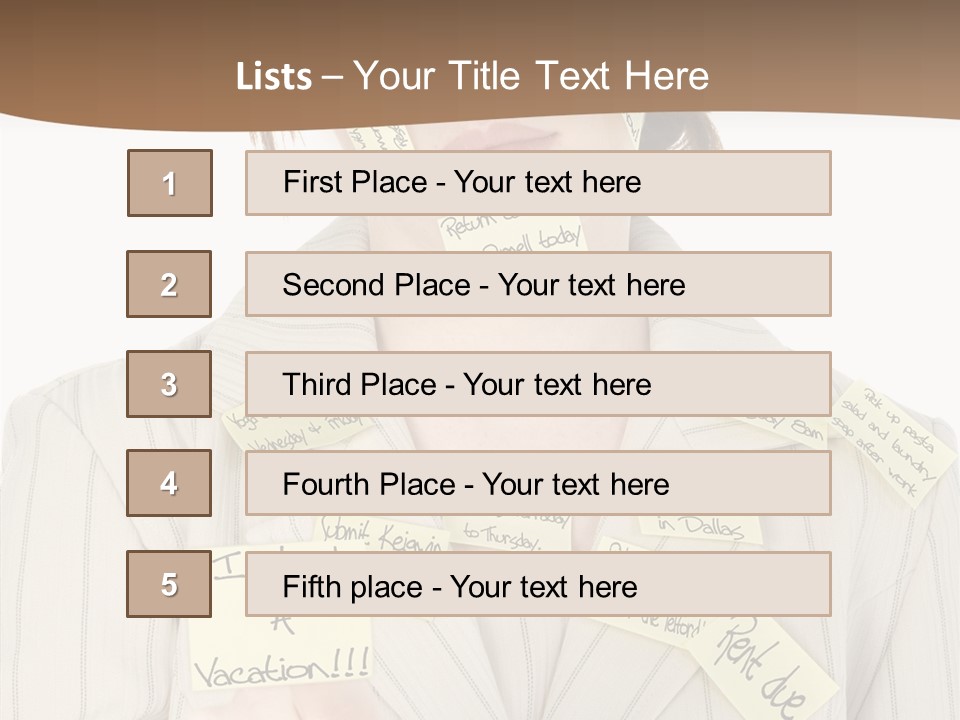The height and width of the screenshot is (720, 960).
Task: Select the 'First Place - Your text here' box
Action: coord(538,183)
